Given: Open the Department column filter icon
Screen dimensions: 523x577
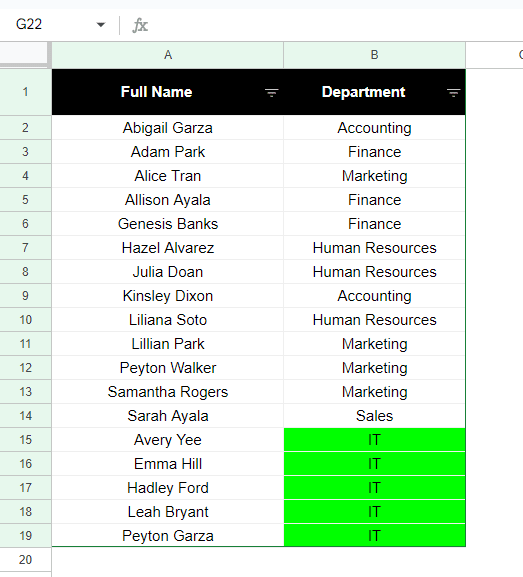Looking at the screenshot, I should 453,93.
